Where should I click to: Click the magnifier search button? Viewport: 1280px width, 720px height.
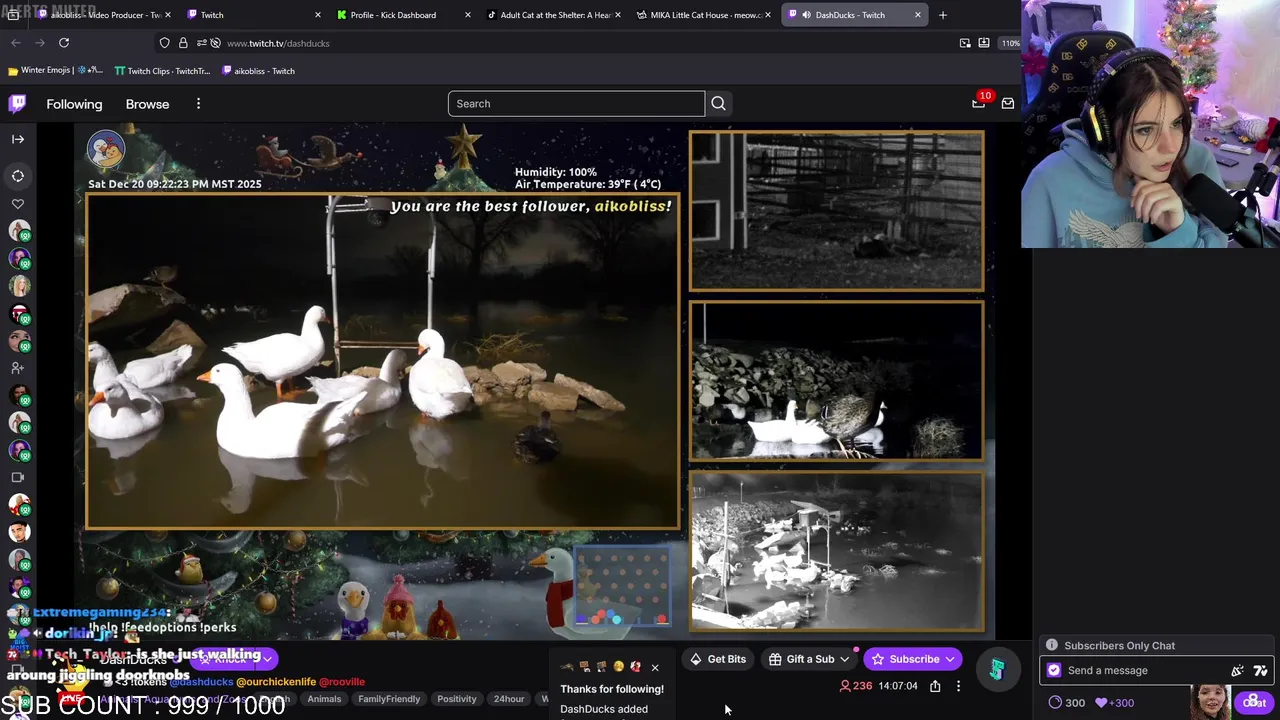pyautogui.click(x=718, y=104)
